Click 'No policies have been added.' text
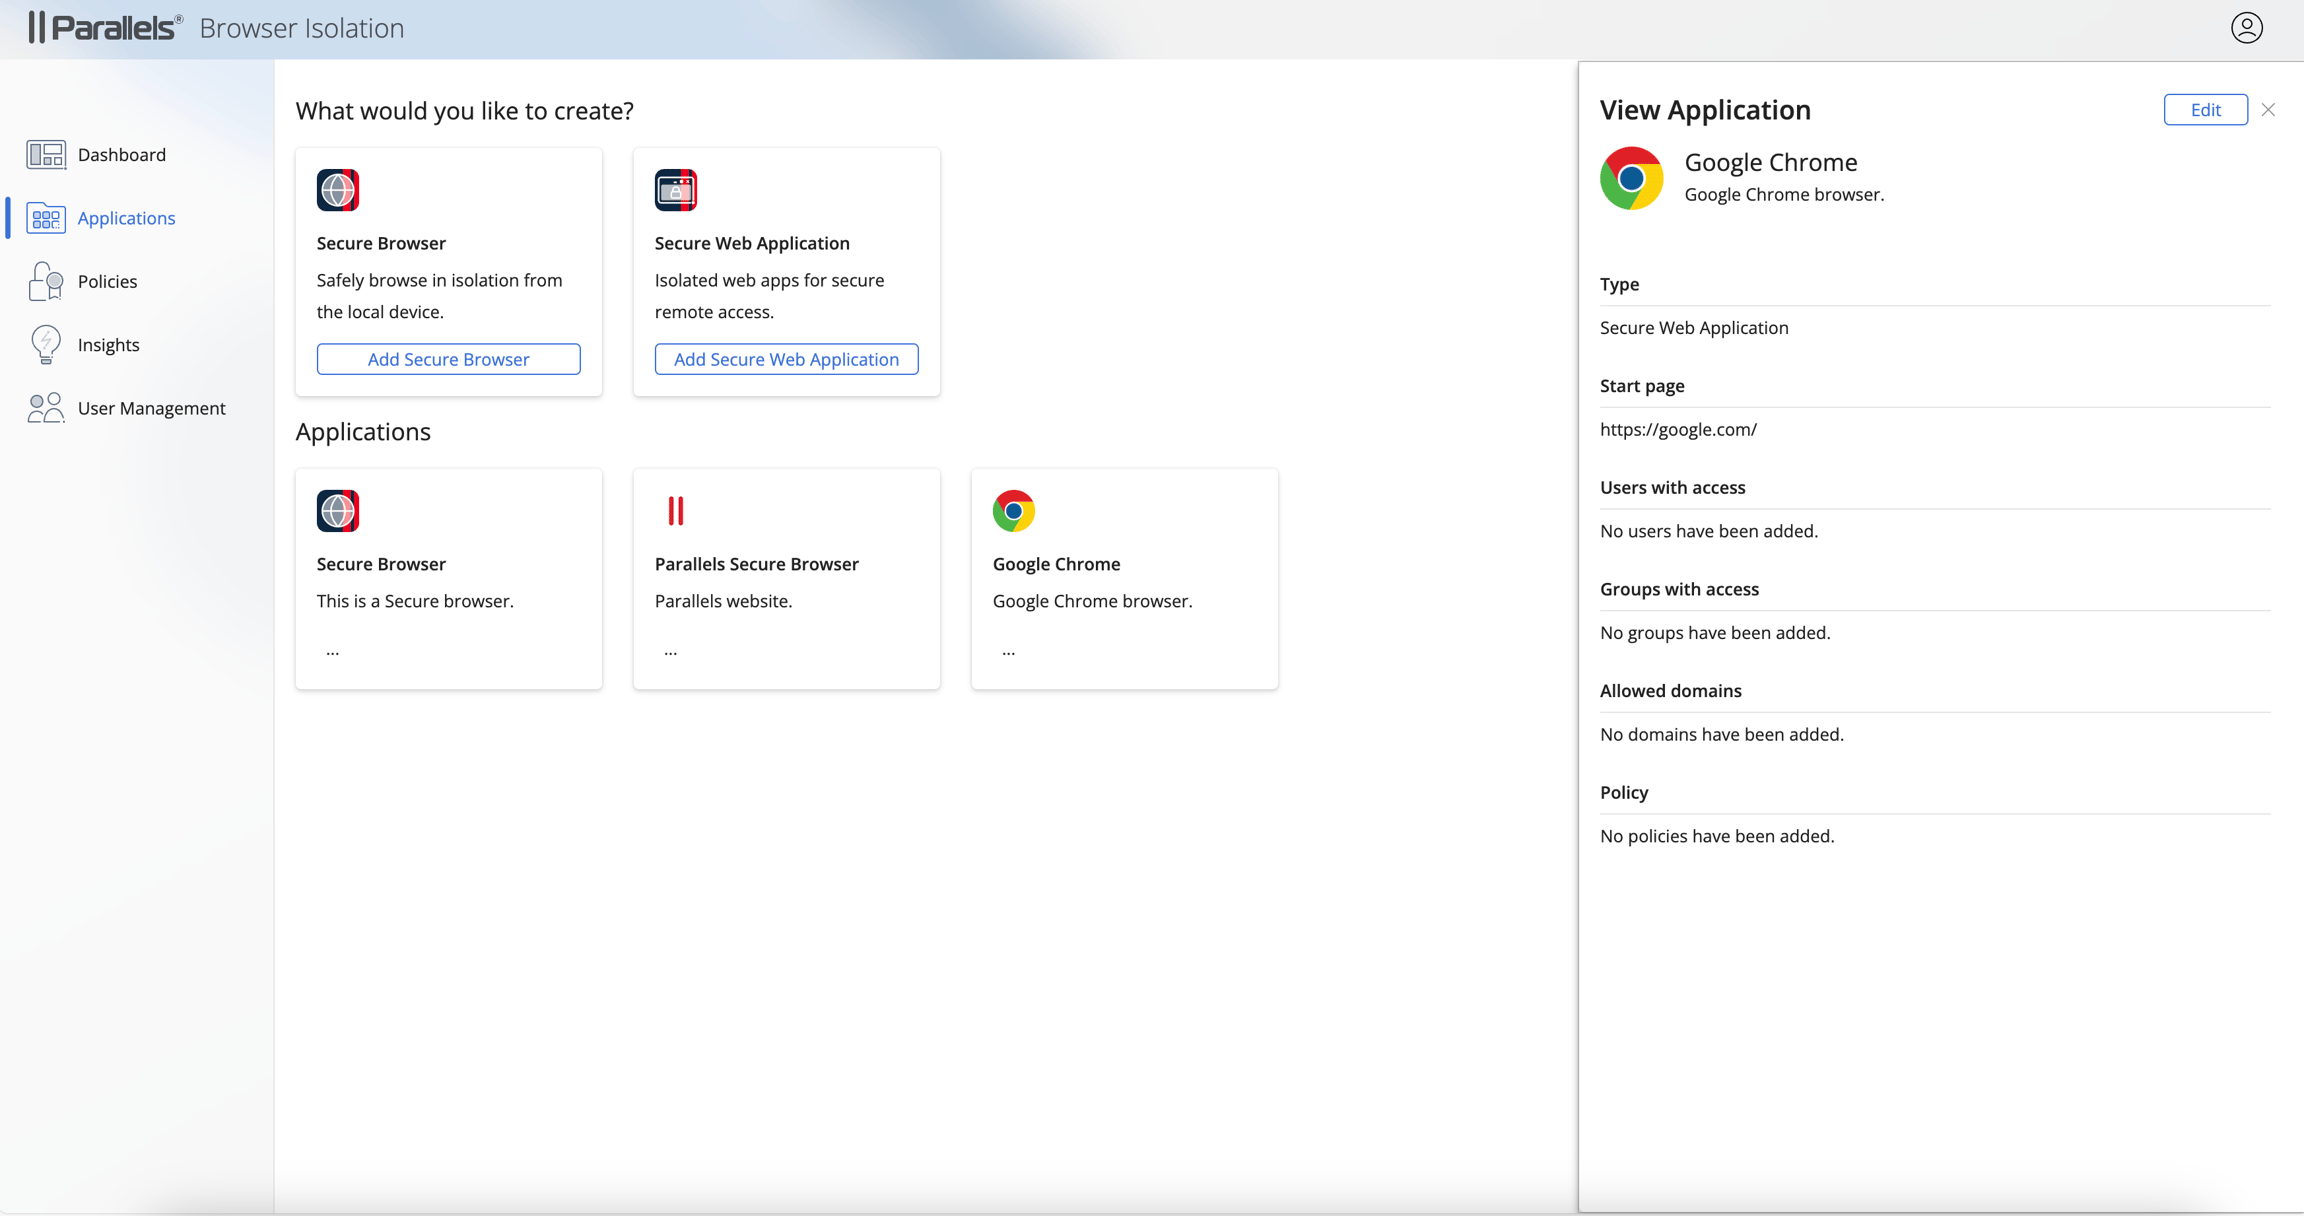Screen dimensions: 2304x1216 coord(1717,836)
